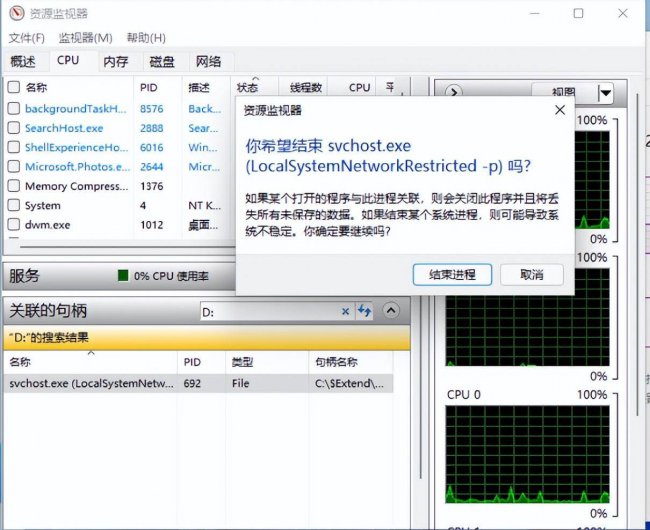Select the backgroundTaskH... process name
Viewport: 650px width, 530px height.
tap(75, 109)
